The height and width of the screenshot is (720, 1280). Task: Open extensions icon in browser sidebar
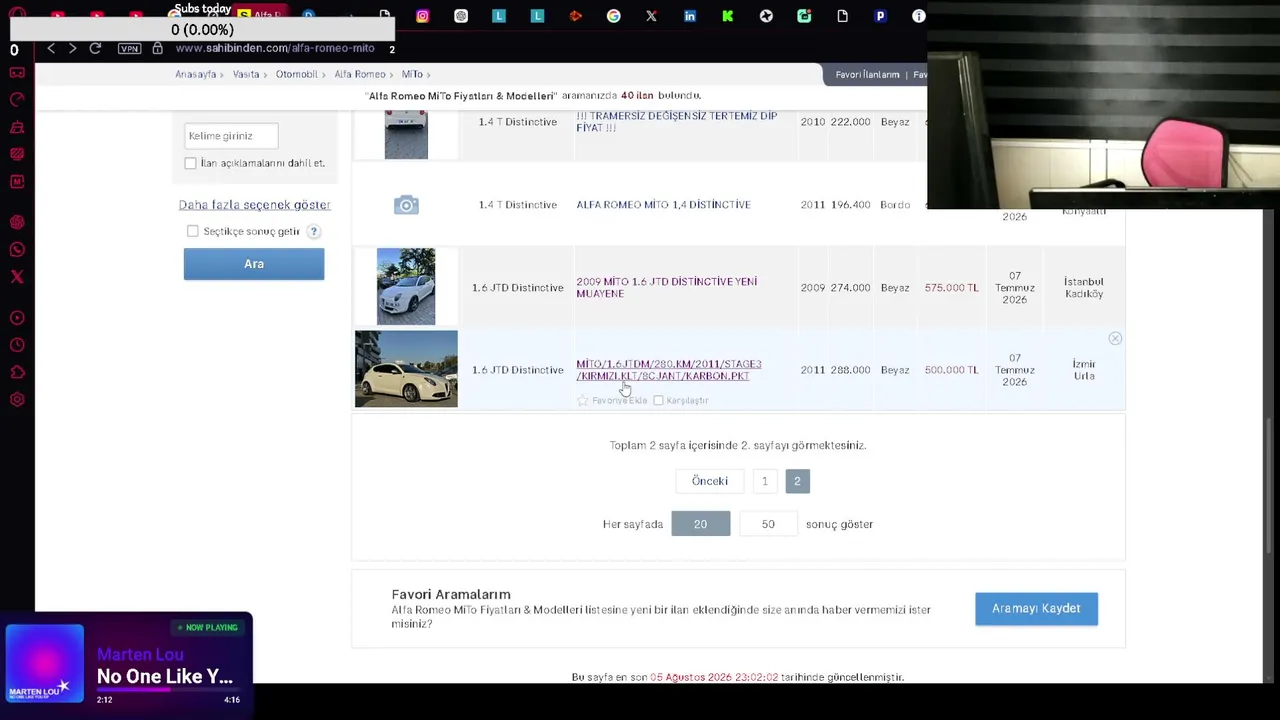[x=17, y=372]
